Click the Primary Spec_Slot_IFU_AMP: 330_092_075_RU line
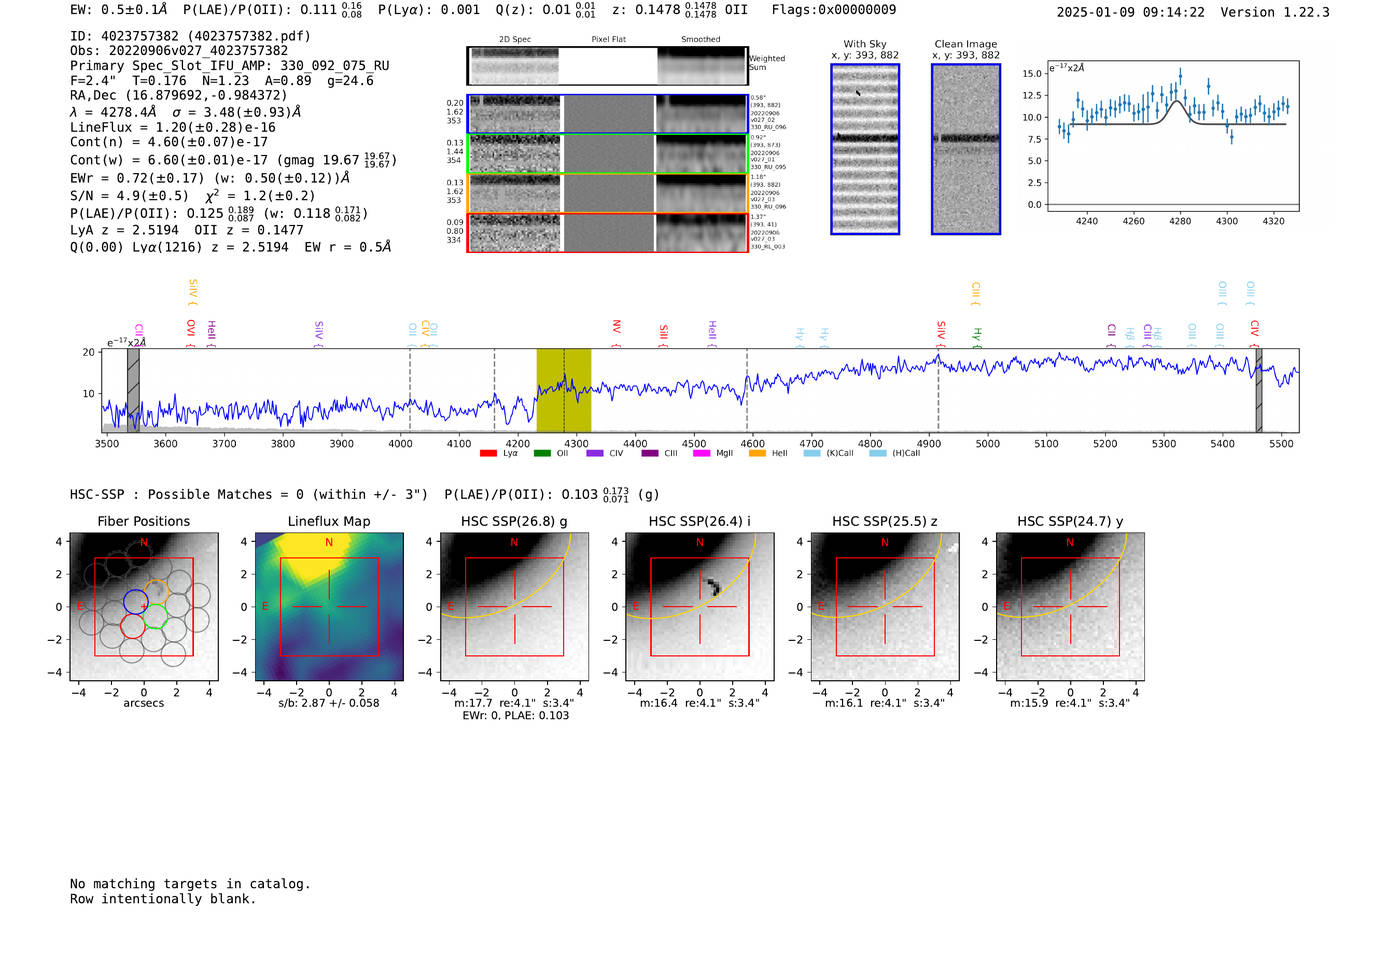Viewport: 1400px width, 953px height. click(x=230, y=66)
